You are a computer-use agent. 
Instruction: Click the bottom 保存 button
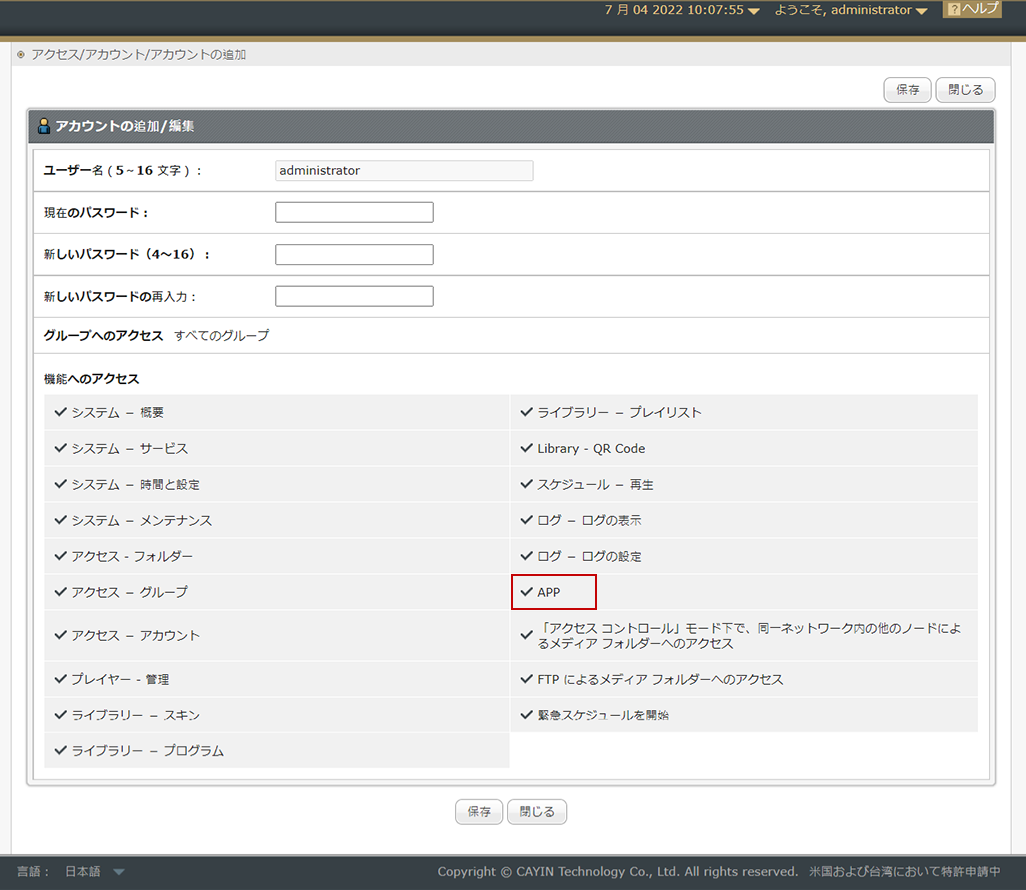[479, 811]
